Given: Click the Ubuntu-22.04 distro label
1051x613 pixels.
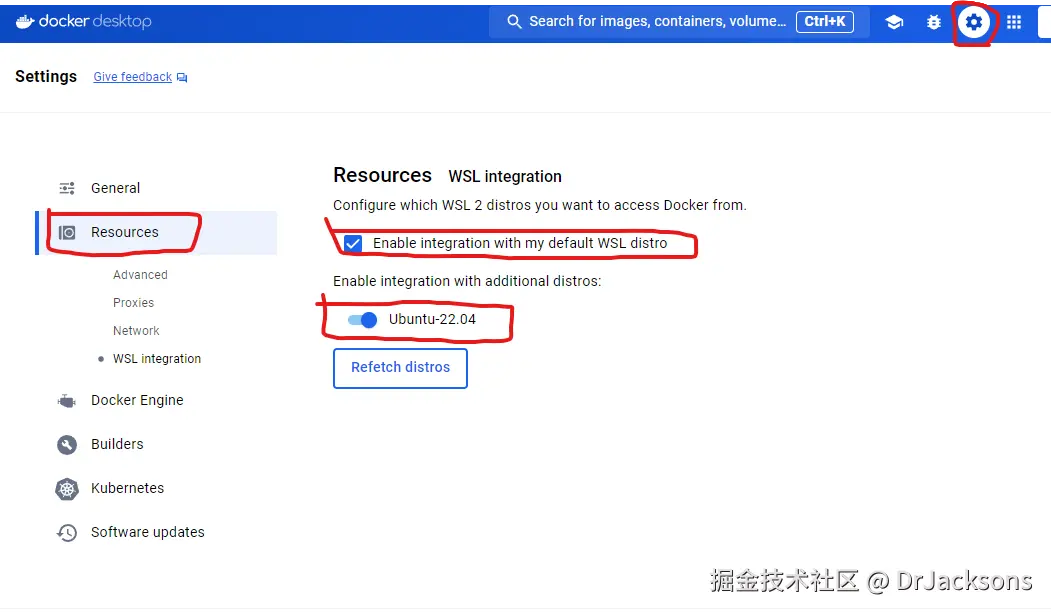Looking at the screenshot, I should pyautogui.click(x=432, y=320).
